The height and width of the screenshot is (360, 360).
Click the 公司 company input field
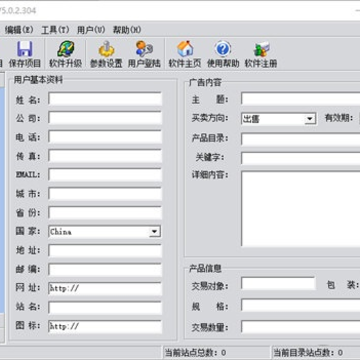coord(105,118)
